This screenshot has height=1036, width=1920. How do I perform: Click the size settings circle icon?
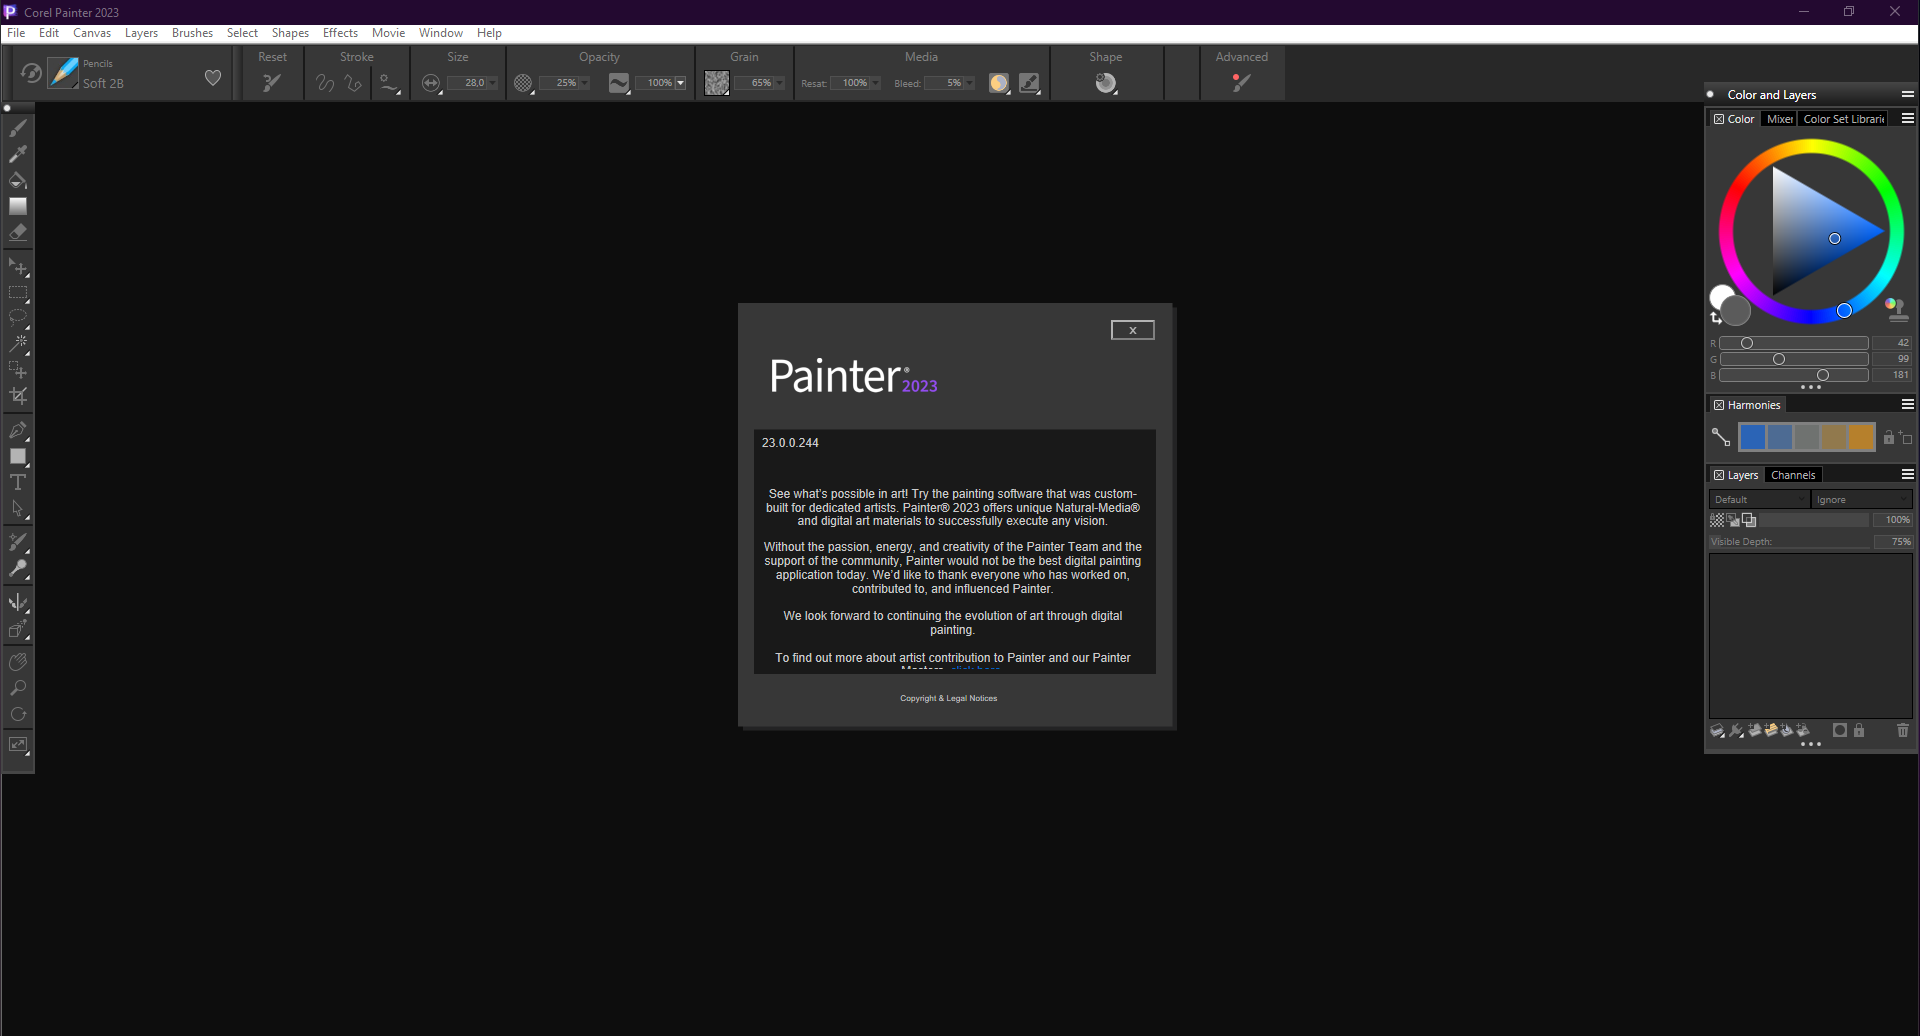431,83
